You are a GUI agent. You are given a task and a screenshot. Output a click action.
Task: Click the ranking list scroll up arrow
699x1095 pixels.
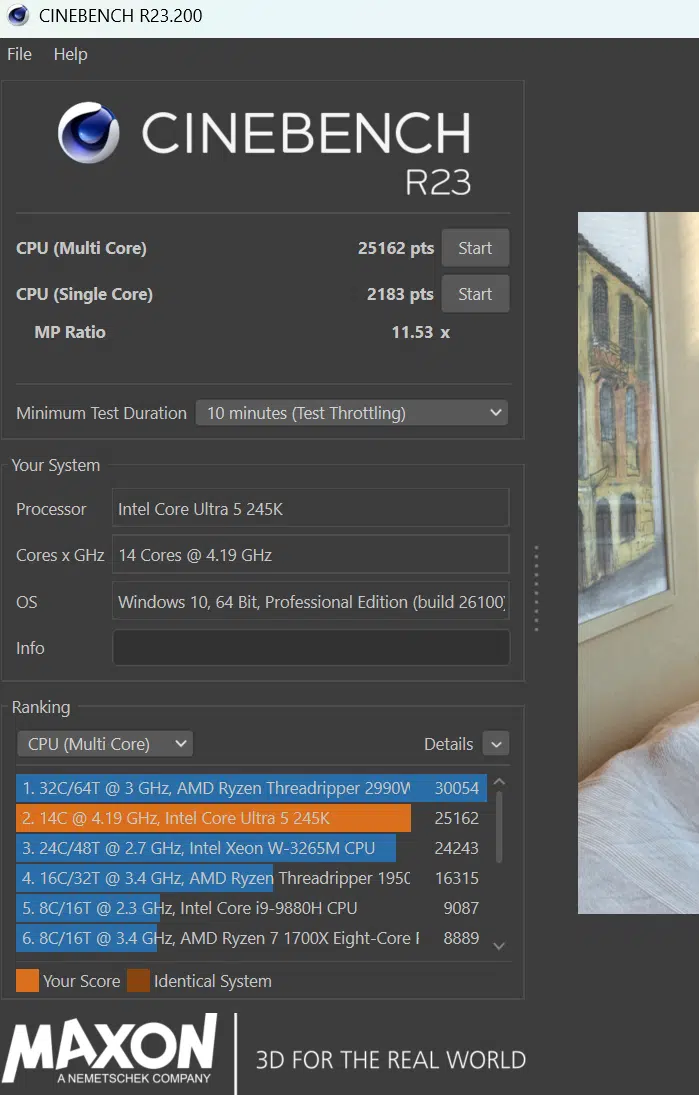499,782
